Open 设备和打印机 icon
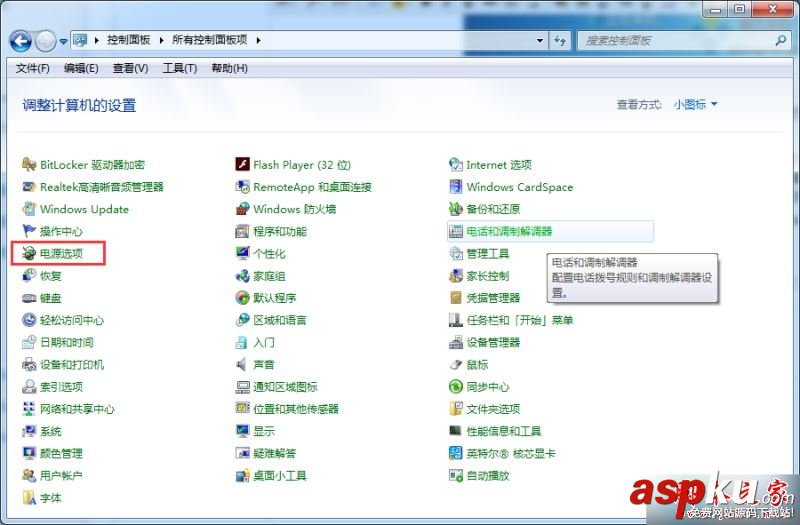 coord(29,364)
